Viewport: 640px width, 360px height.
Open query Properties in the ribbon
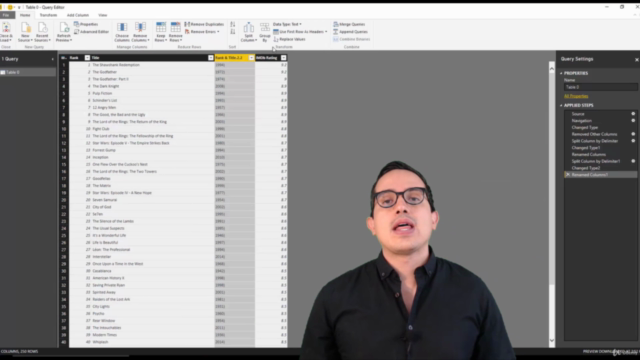(86, 24)
